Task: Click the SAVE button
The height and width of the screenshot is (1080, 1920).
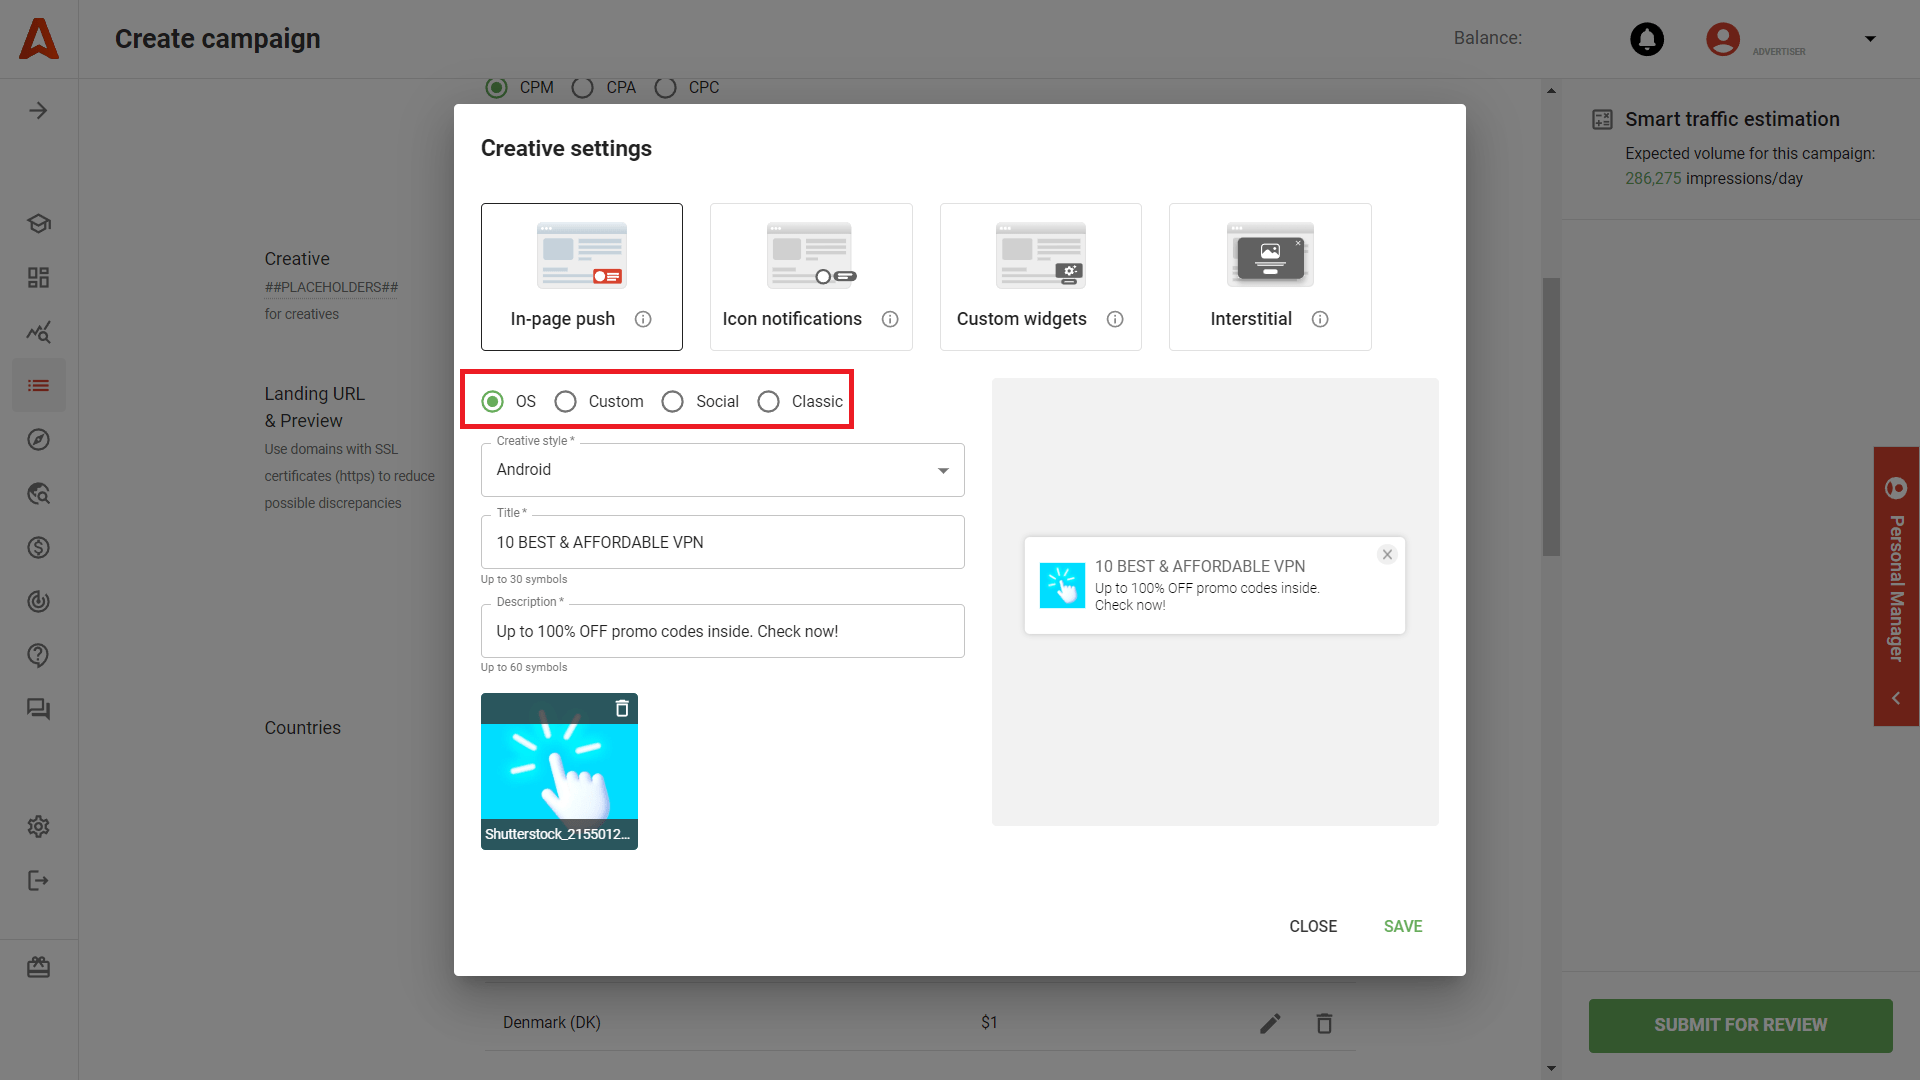Action: point(1402,926)
